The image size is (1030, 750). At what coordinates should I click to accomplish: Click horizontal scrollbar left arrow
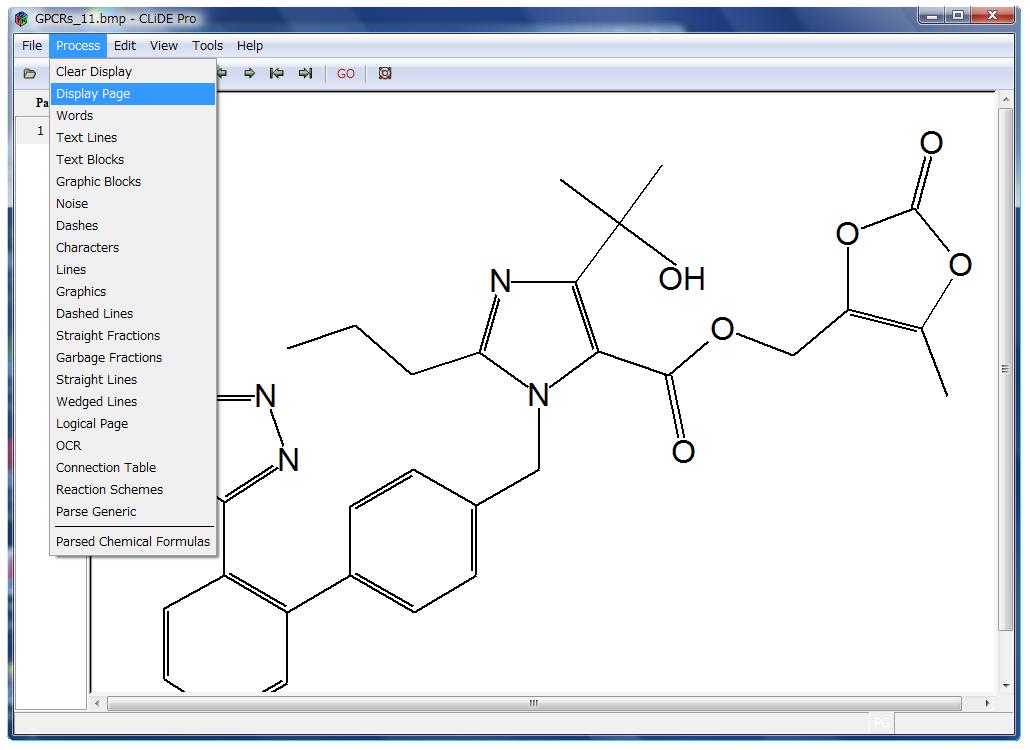(x=97, y=703)
